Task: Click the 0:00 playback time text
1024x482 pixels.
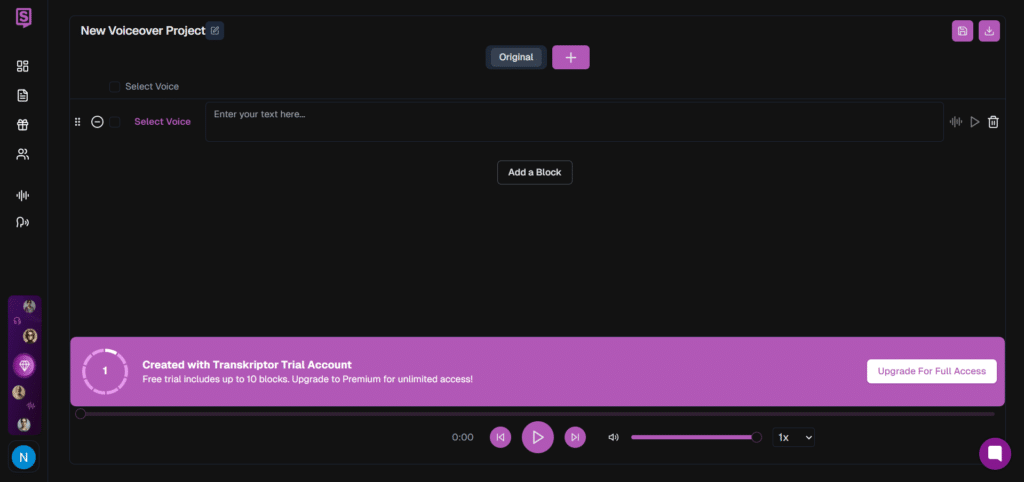Action: [x=462, y=438]
